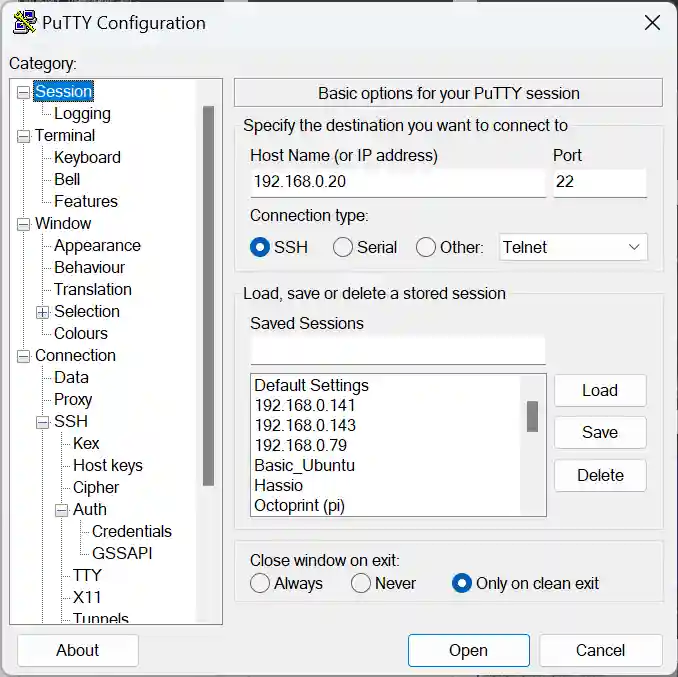This screenshot has height=677, width=678.
Task: Open the Features category
Action: (x=86, y=201)
